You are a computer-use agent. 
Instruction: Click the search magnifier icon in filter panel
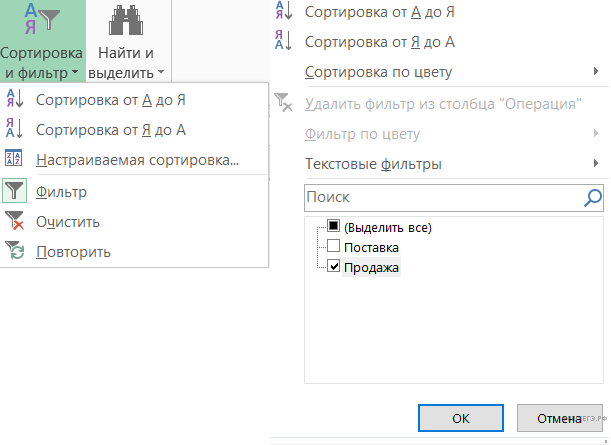click(593, 198)
